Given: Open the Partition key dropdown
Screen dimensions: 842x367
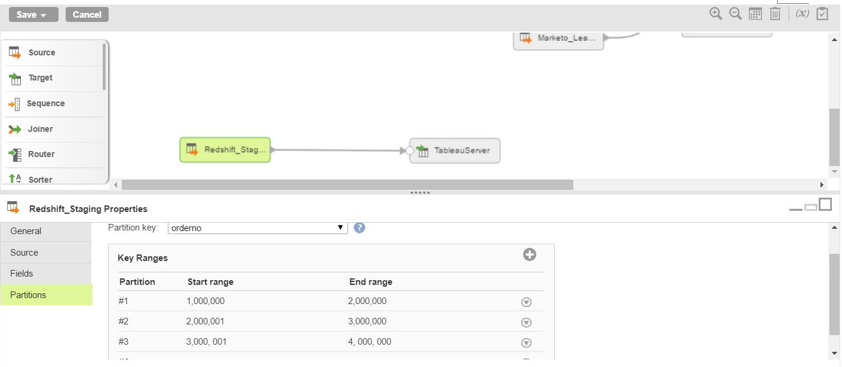Looking at the screenshot, I should 258,228.
